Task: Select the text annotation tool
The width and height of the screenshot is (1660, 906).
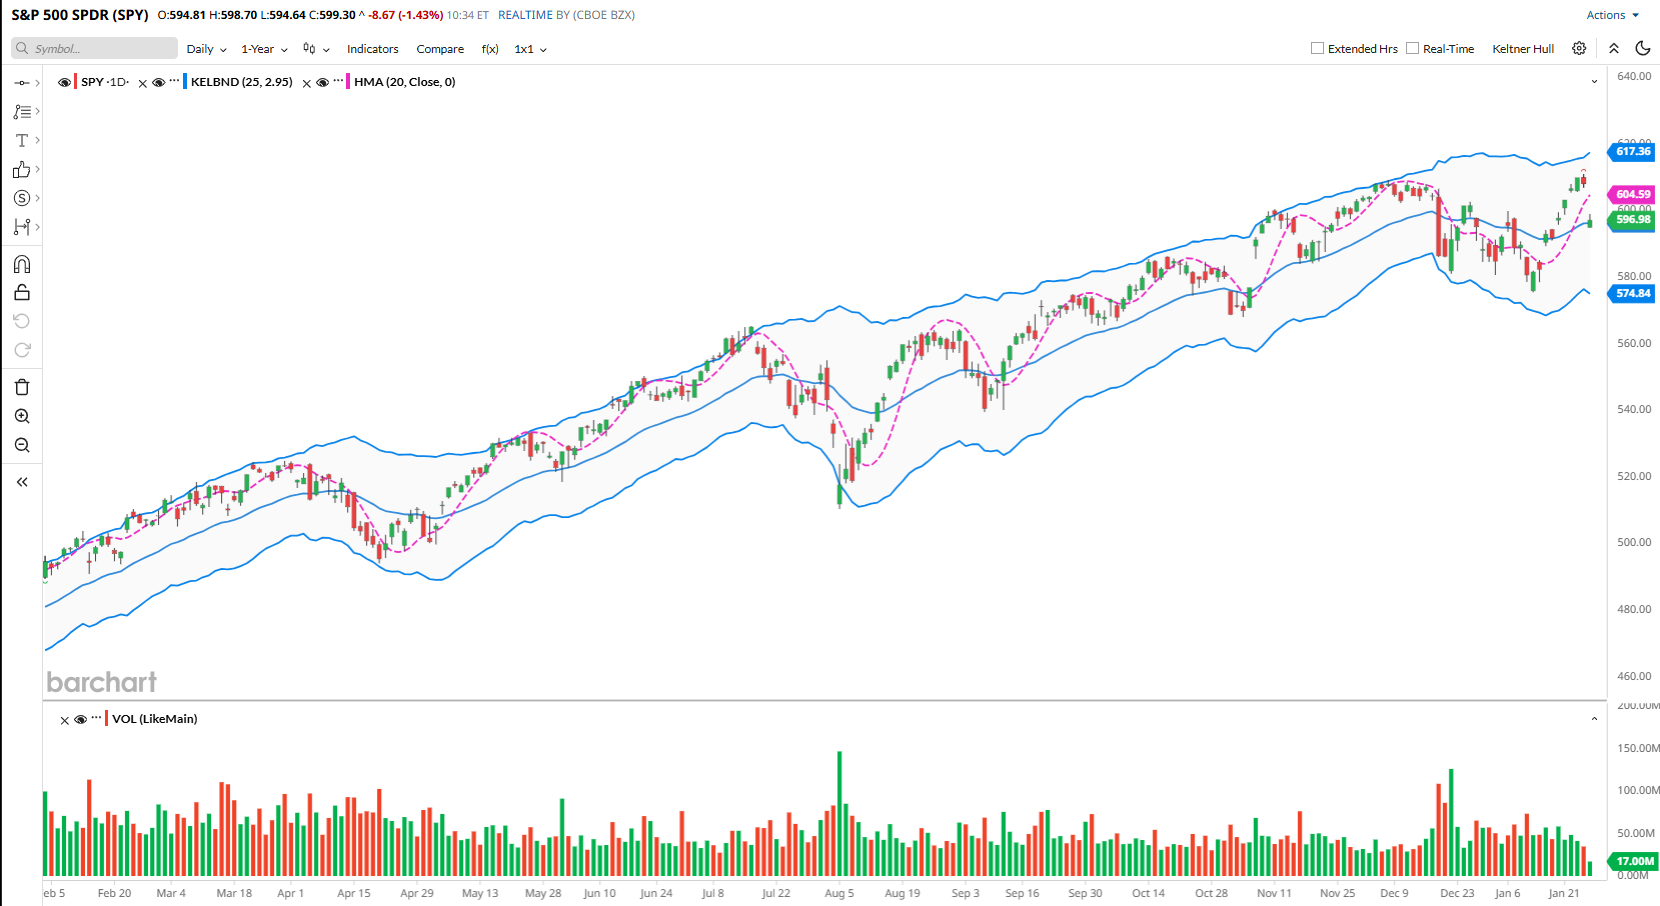Action: (21, 141)
